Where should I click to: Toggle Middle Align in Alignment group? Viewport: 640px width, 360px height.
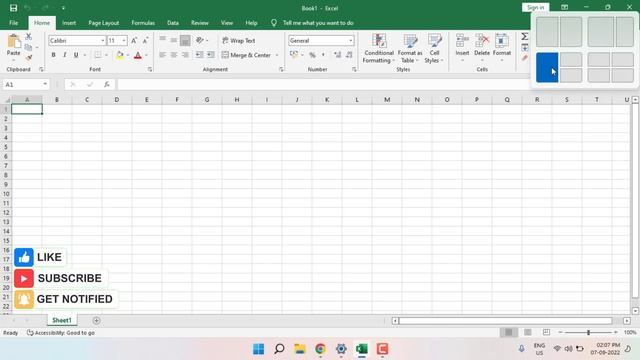pyautogui.click(x=174, y=40)
